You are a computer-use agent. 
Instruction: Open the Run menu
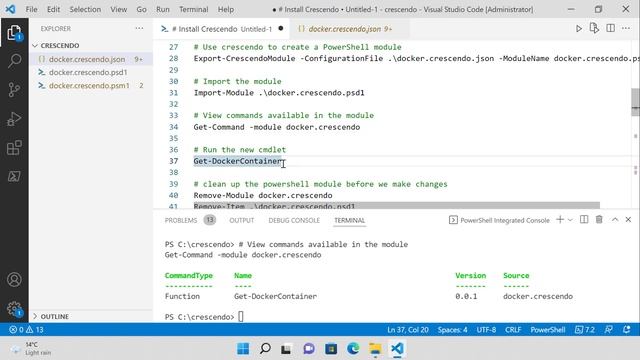pyautogui.click(x=162, y=9)
